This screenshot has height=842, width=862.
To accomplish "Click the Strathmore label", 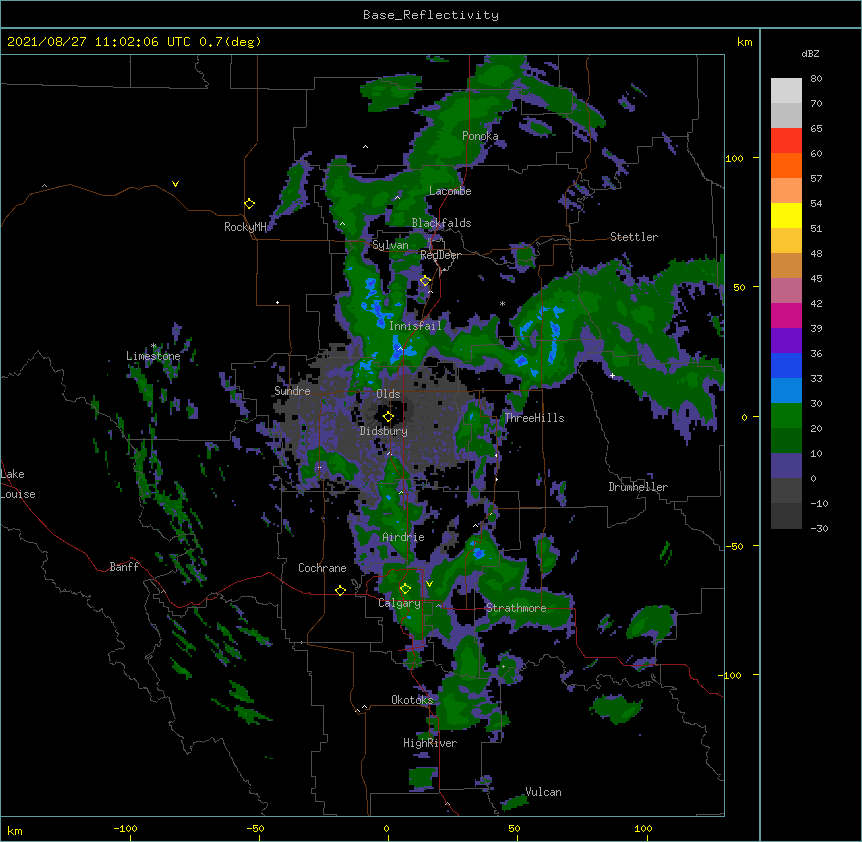I will point(516,608).
